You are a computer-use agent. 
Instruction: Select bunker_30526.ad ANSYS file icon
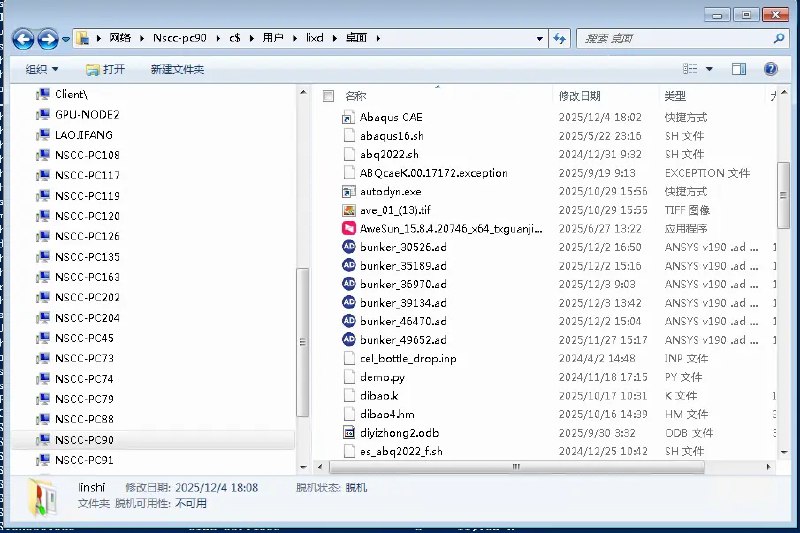[x=349, y=247]
